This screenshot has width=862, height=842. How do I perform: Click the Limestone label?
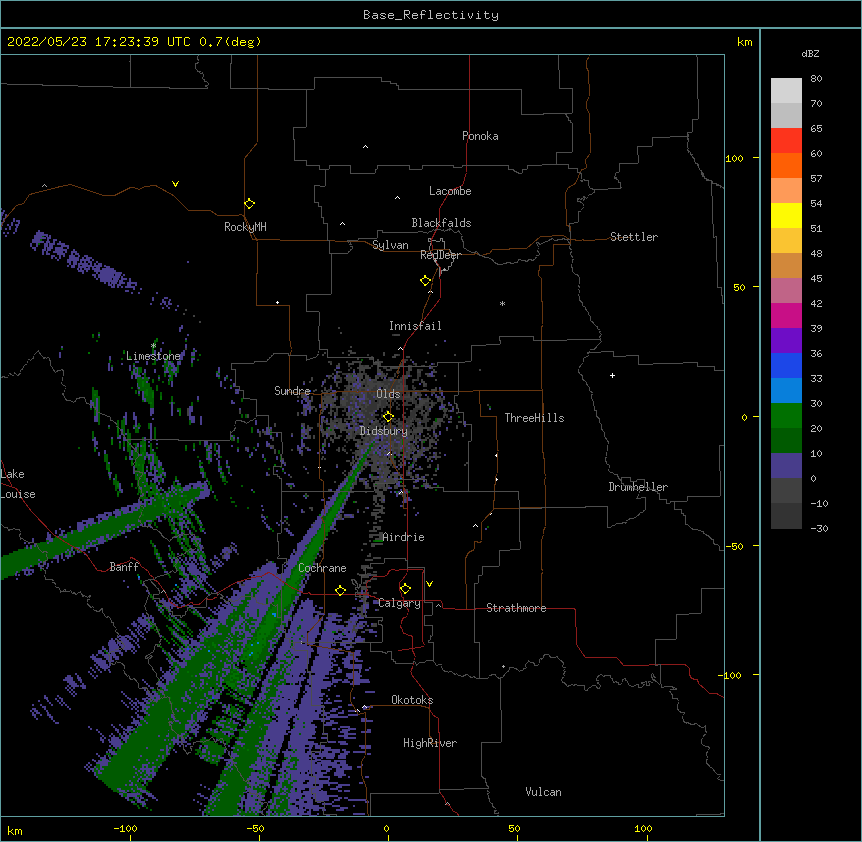[153, 356]
